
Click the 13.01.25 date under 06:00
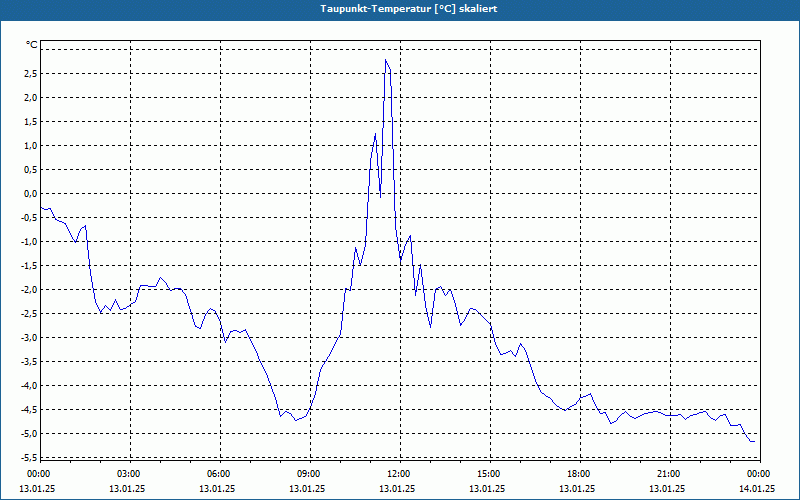[x=217, y=488]
